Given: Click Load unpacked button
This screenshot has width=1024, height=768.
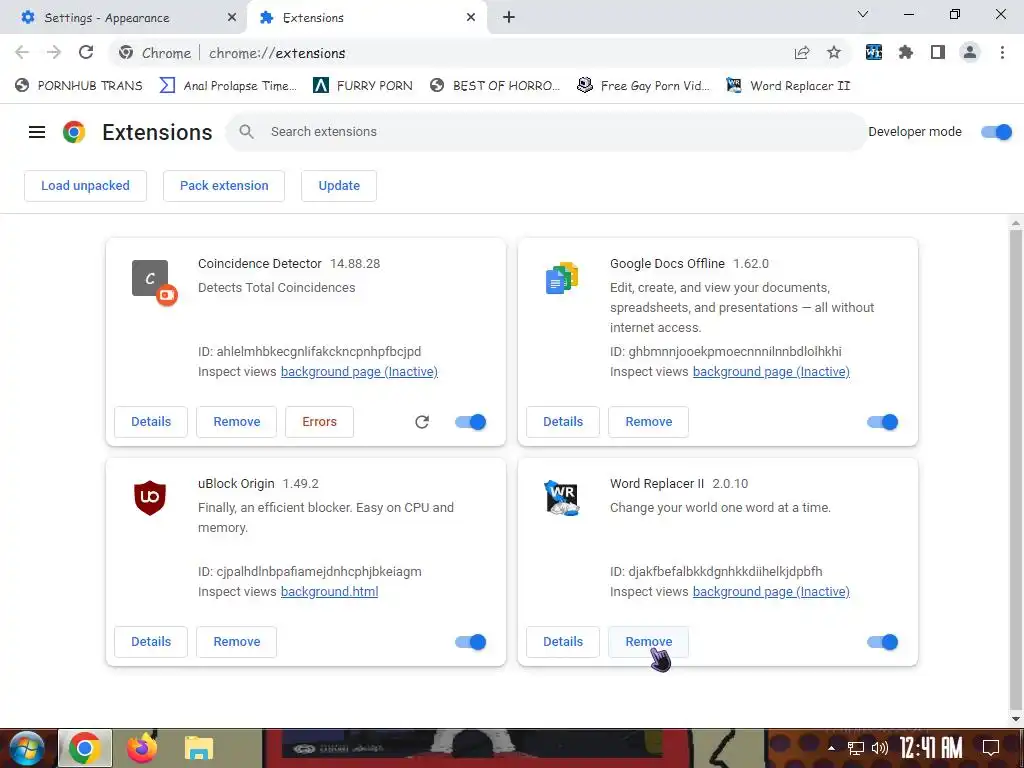Looking at the screenshot, I should (86, 186).
